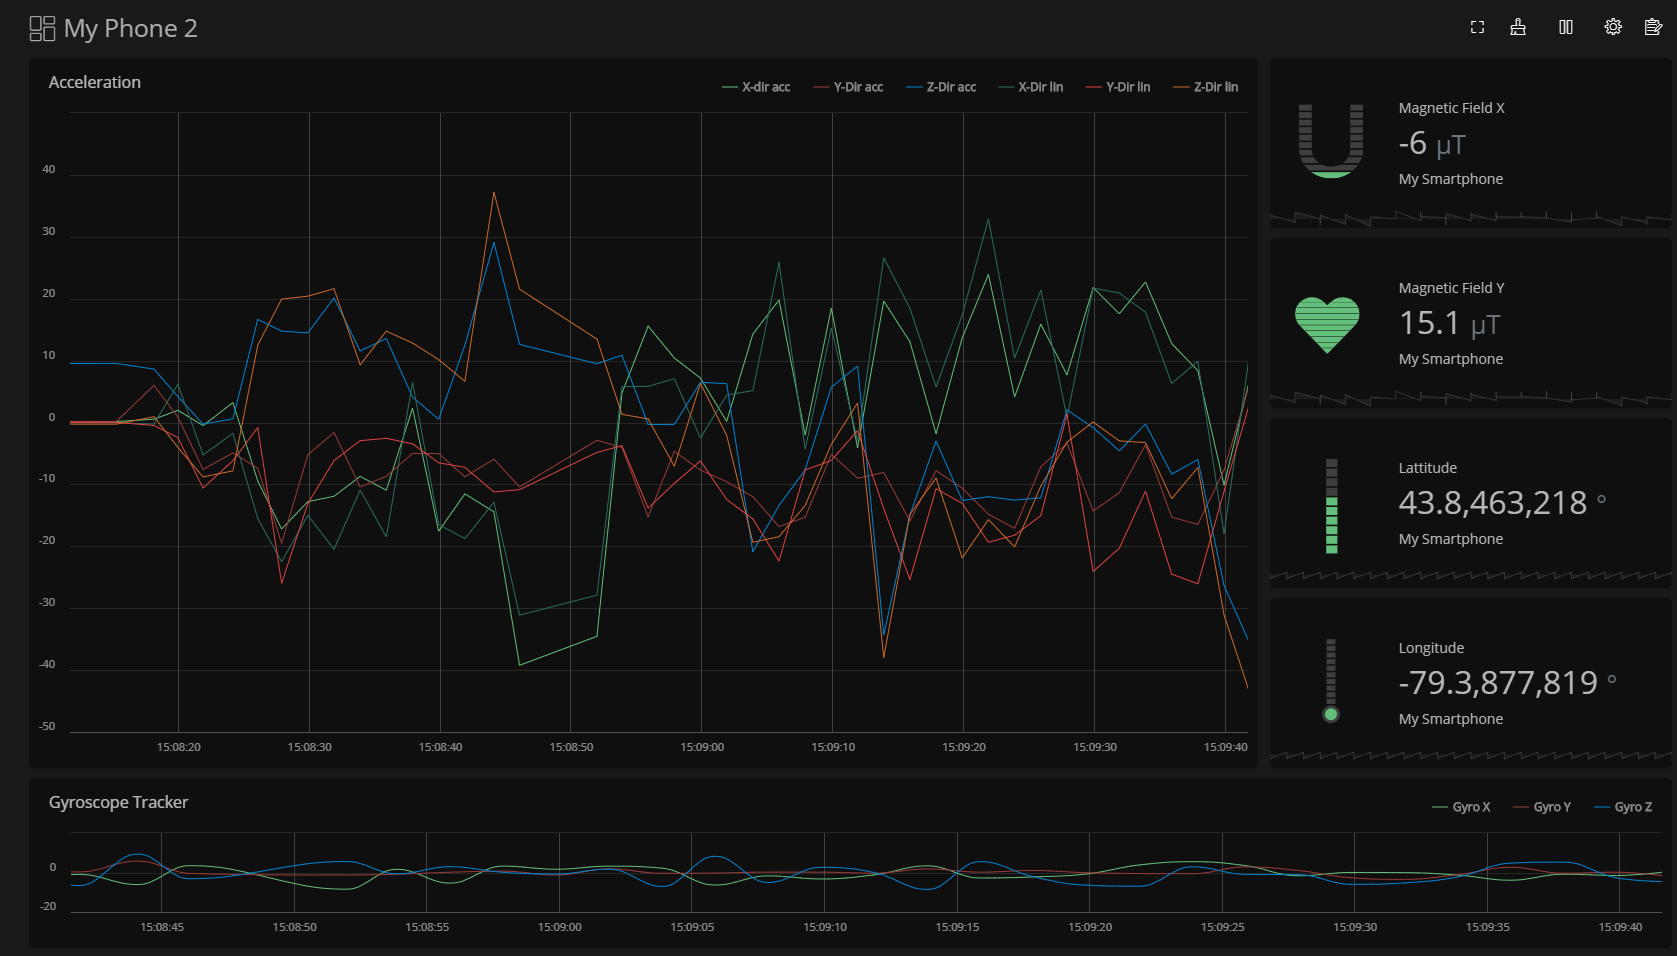Image resolution: width=1677 pixels, height=956 pixels.
Task: Toggle the X-dir acc series in the legend
Action: coord(756,87)
